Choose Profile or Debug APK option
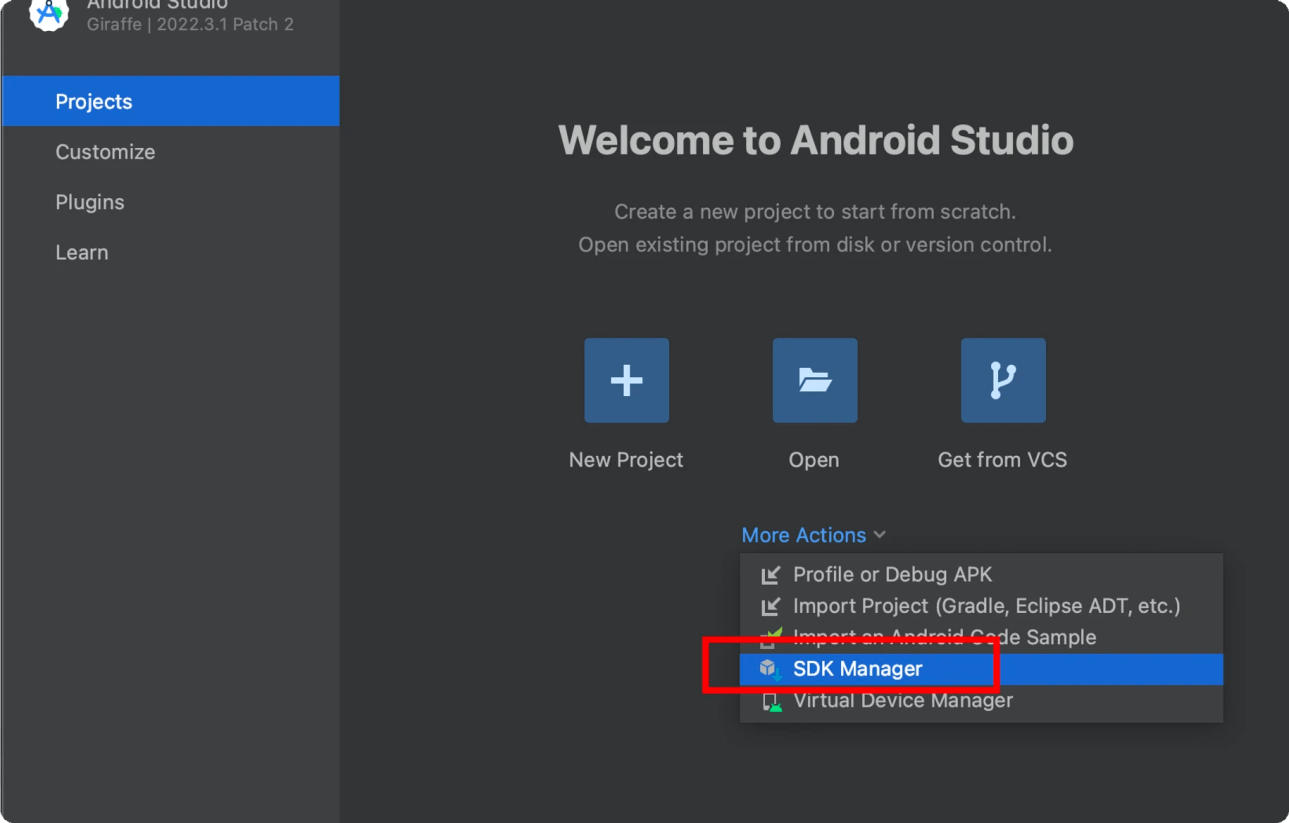Image resolution: width=1289 pixels, height=823 pixels. click(x=892, y=574)
